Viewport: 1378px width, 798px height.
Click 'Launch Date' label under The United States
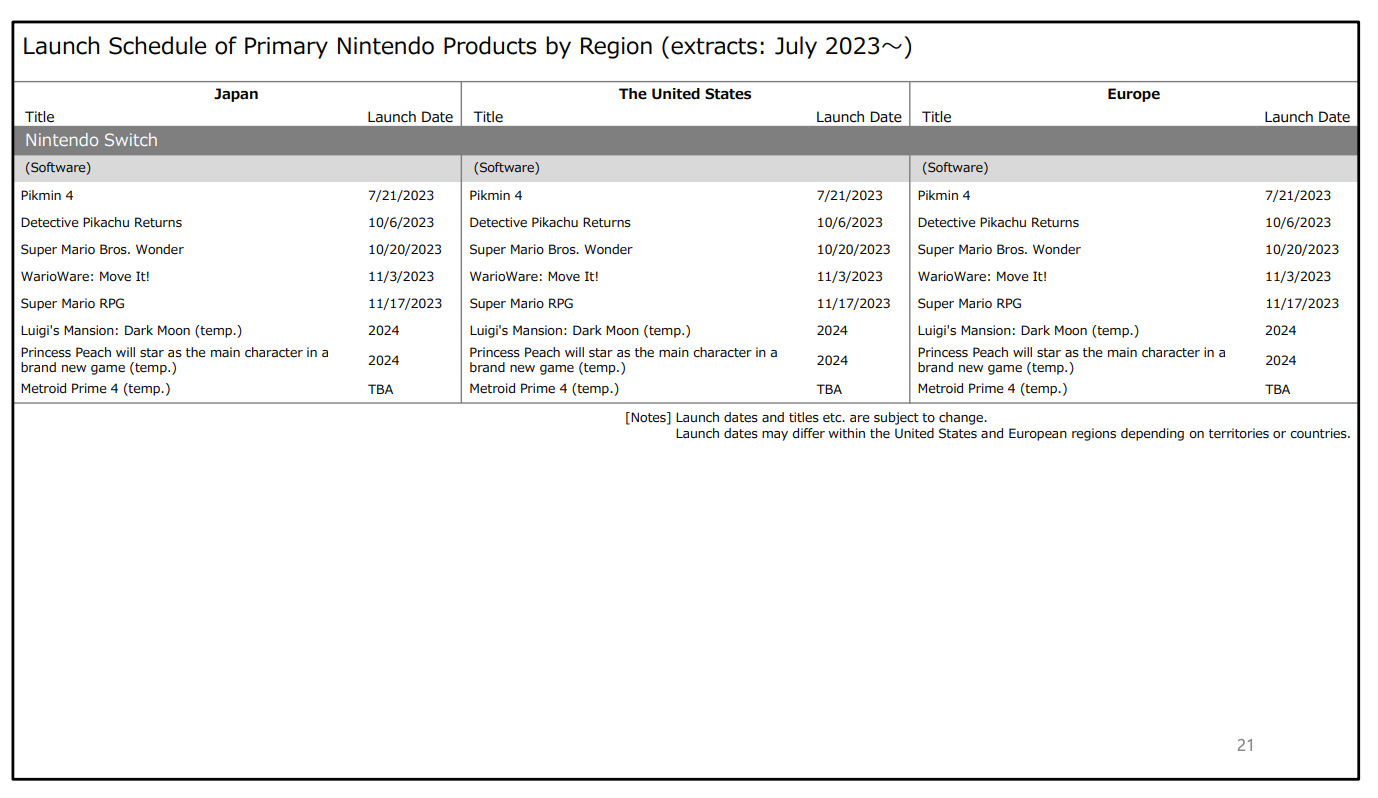[858, 117]
